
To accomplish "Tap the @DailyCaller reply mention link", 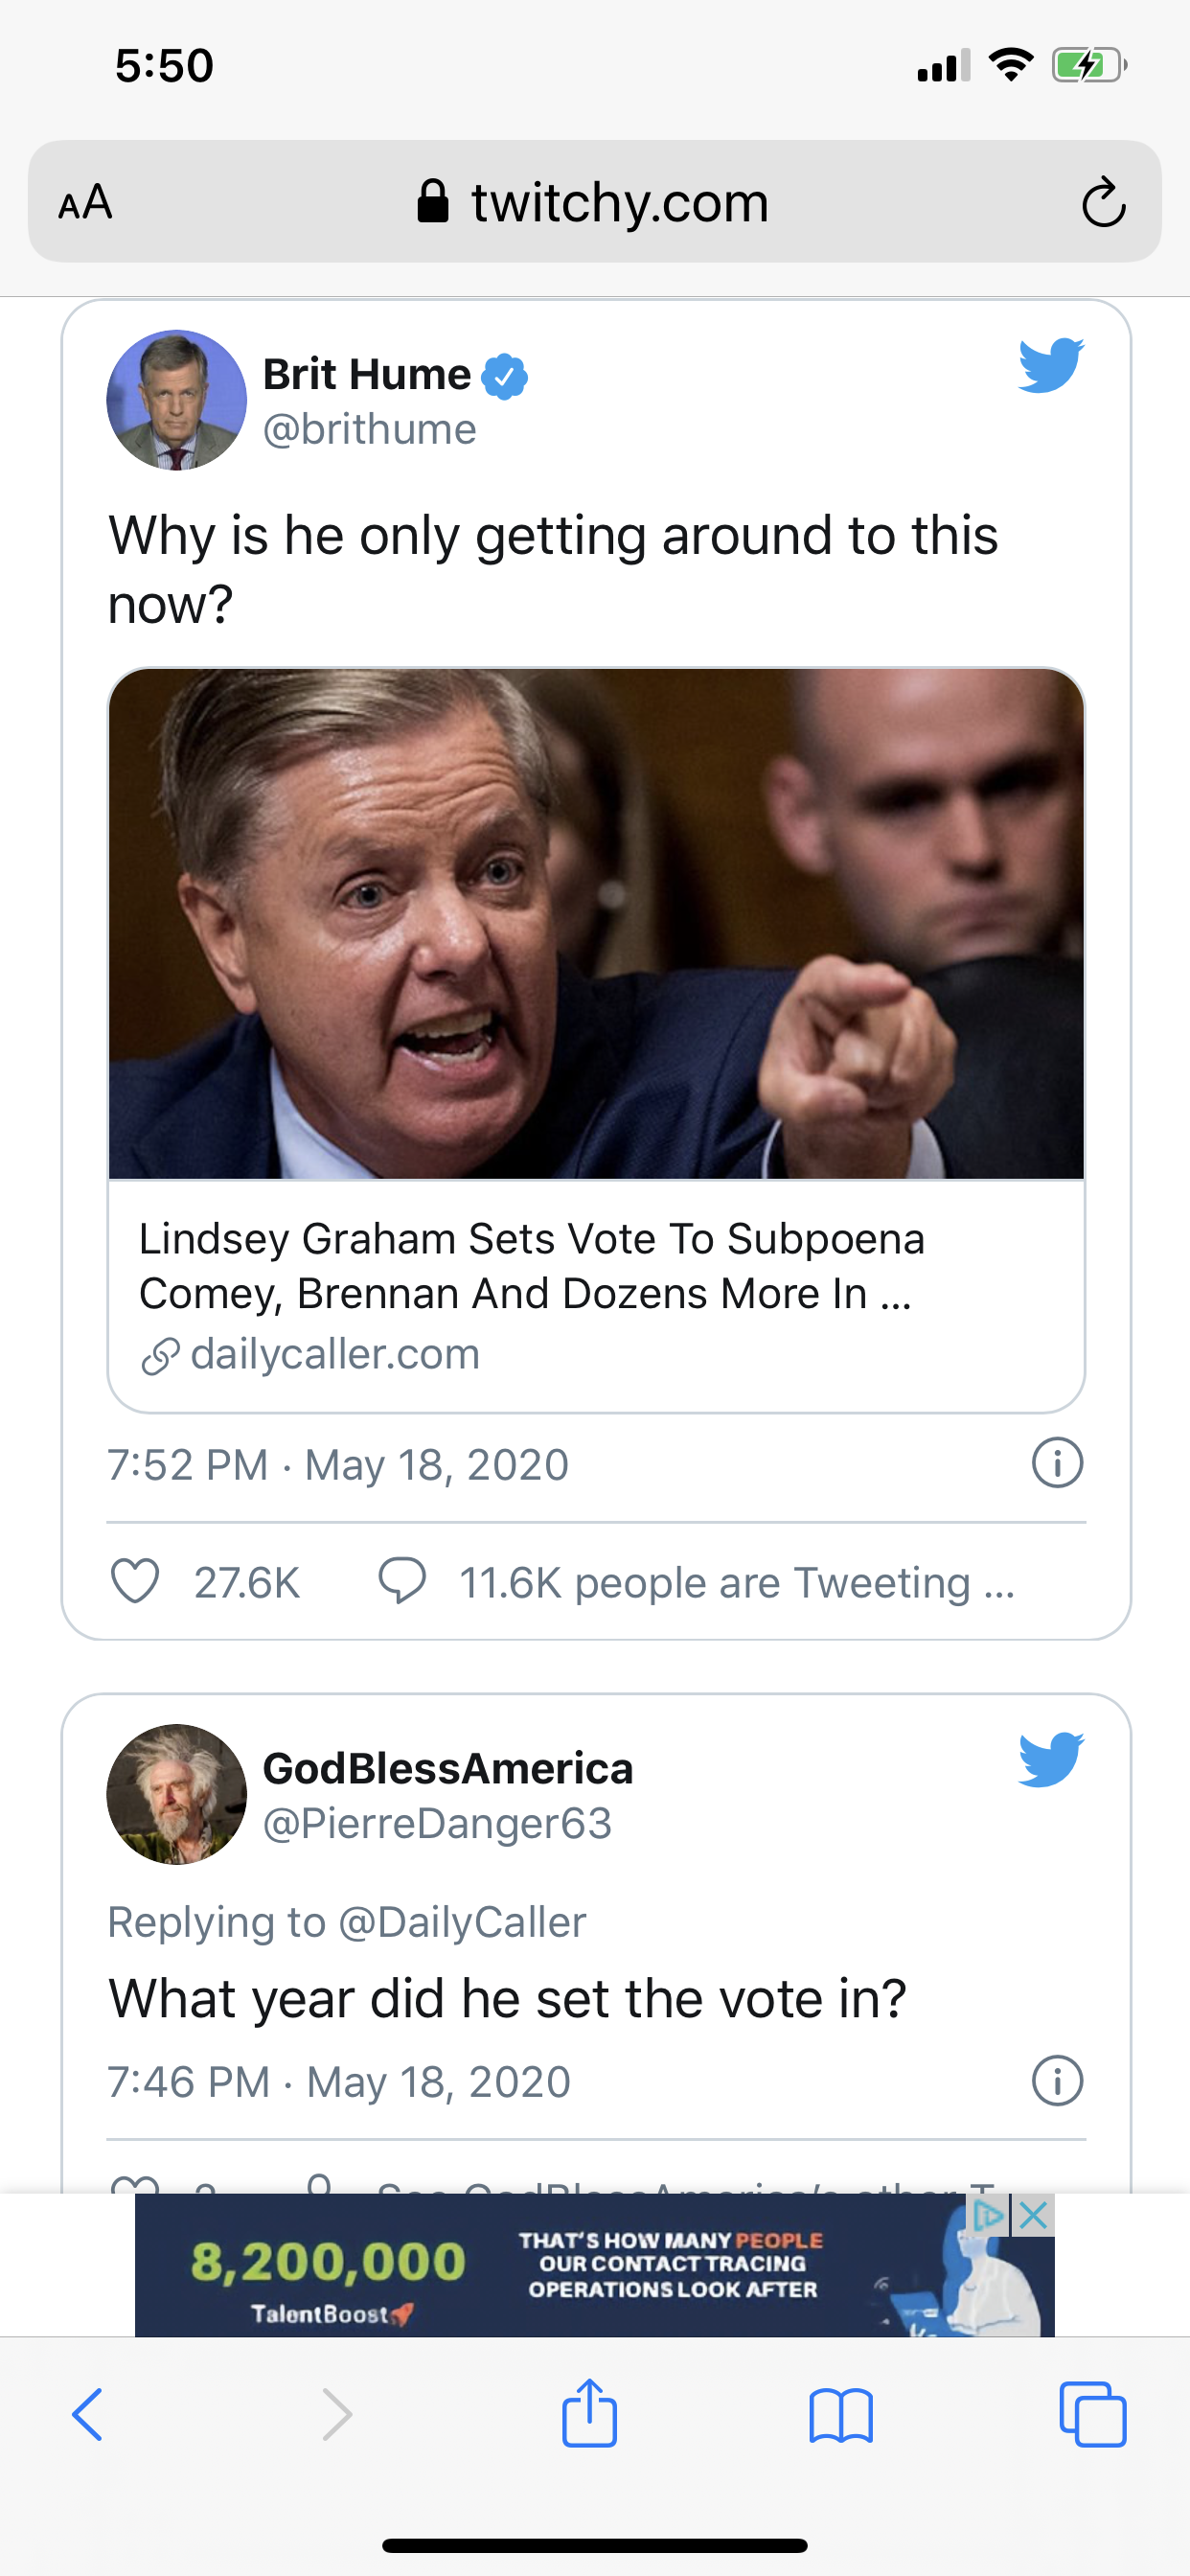I will click(x=462, y=1922).
